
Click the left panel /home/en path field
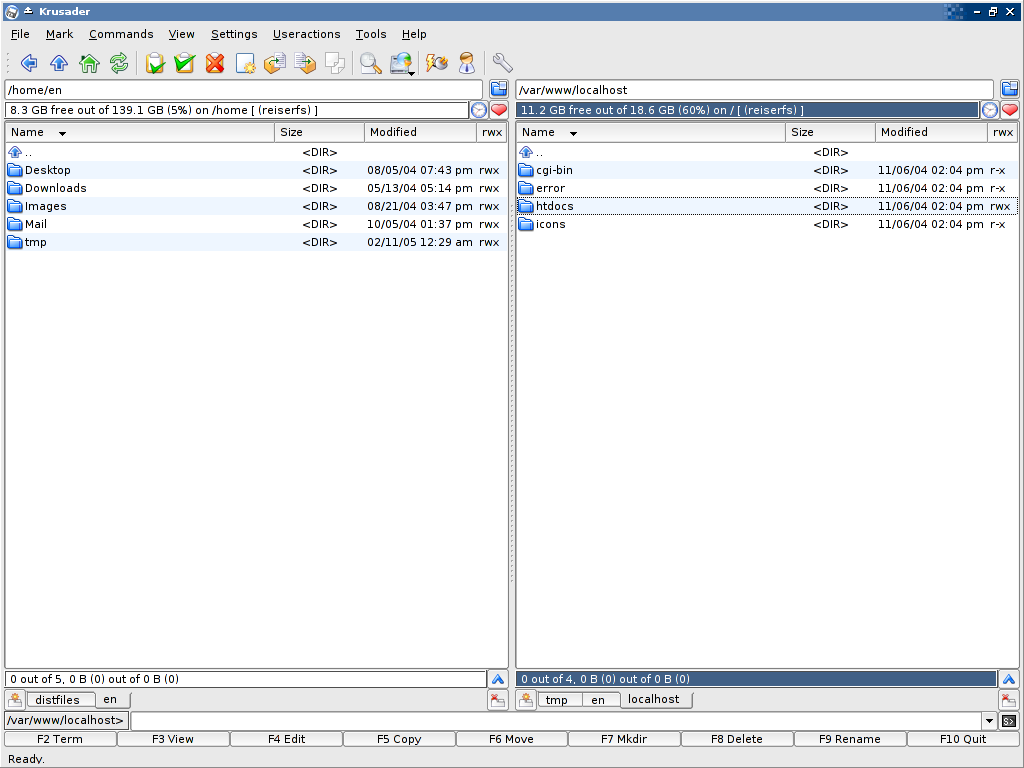pyautogui.click(x=244, y=90)
